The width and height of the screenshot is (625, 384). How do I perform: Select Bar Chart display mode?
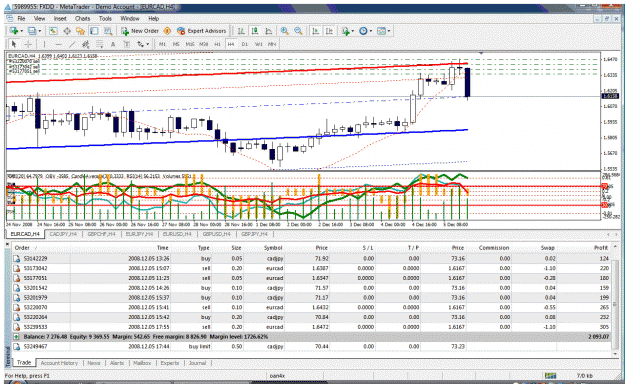(241, 31)
